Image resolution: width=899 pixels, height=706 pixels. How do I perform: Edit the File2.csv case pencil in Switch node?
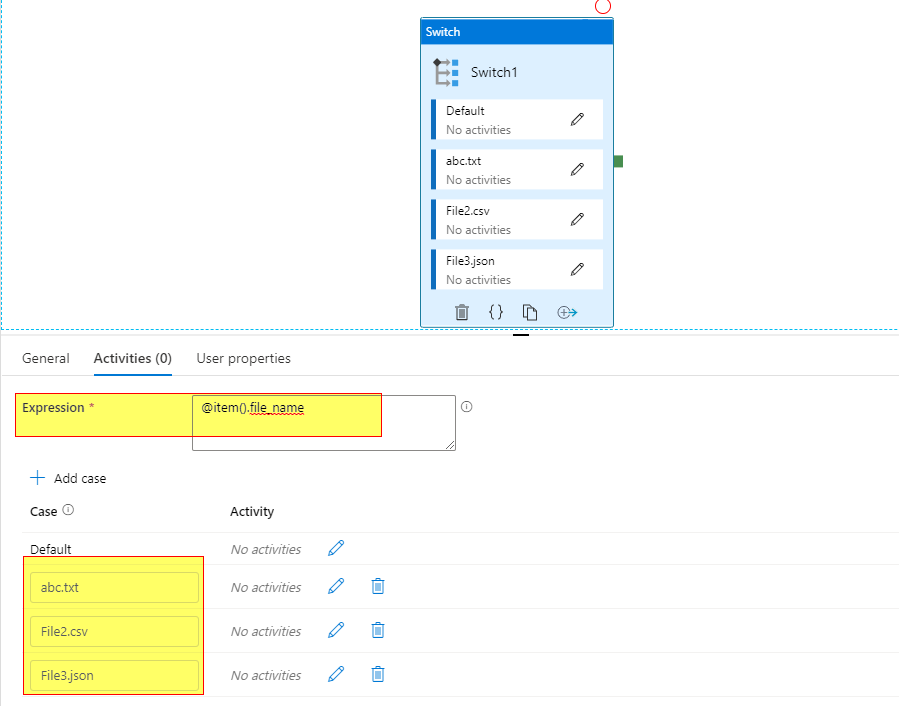[x=577, y=217]
